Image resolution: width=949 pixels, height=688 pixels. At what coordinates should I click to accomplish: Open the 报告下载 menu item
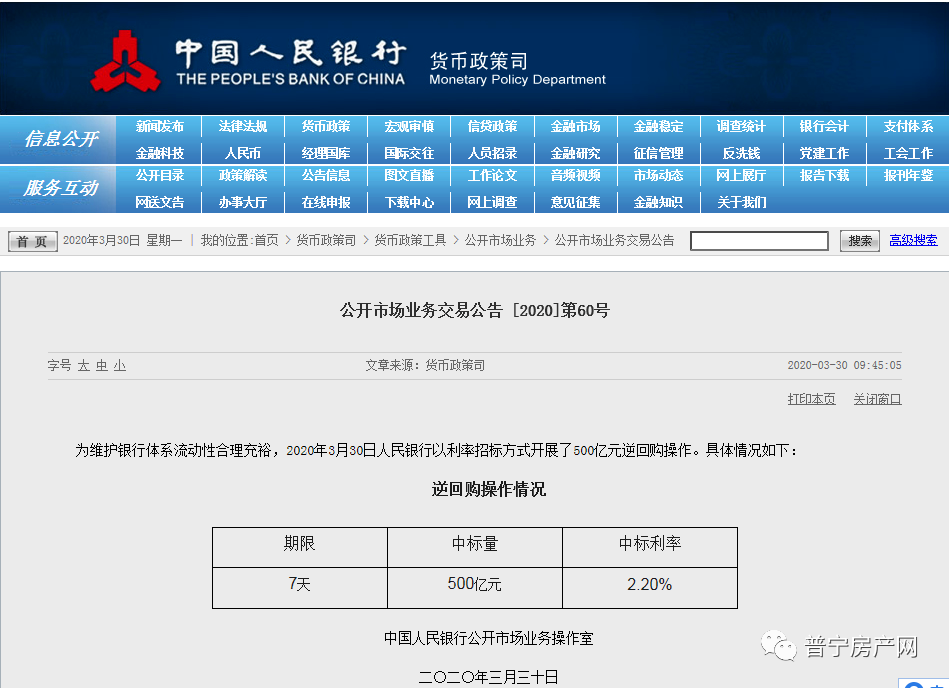pyautogui.click(x=824, y=175)
